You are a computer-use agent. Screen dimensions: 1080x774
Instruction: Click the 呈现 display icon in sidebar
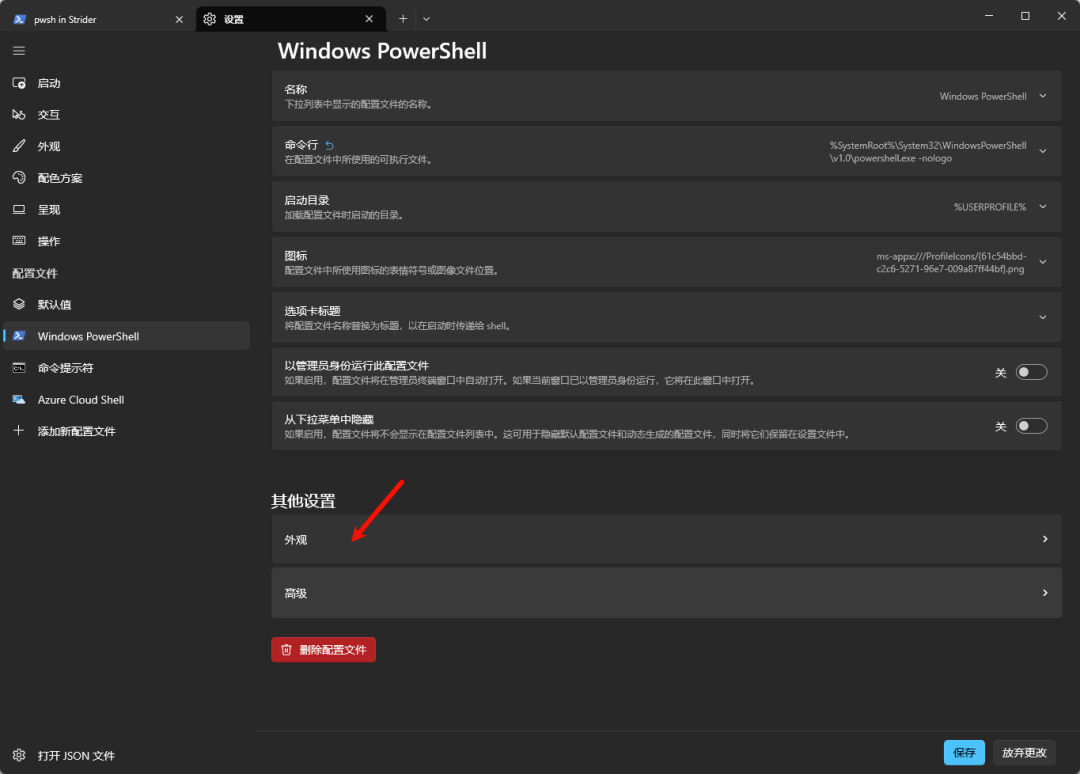coord(19,209)
